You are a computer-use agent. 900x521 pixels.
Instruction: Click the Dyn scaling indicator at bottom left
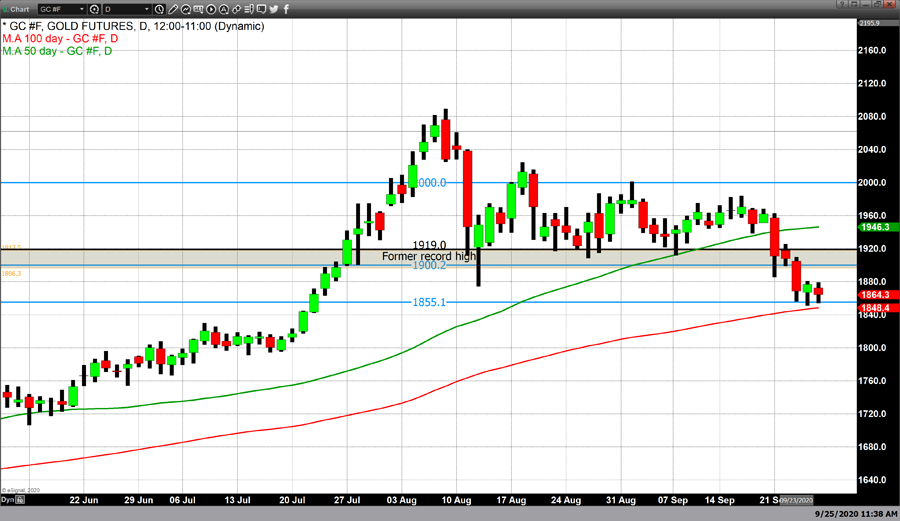point(7,499)
